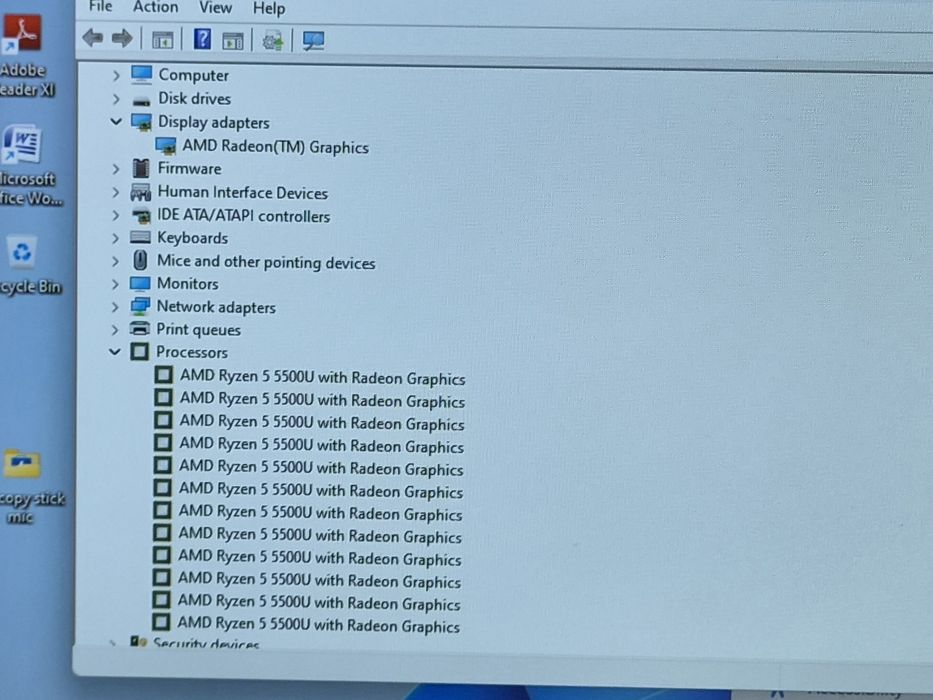Expand the Network adapters node
Viewport: 933px width, 700px height.
pos(115,307)
